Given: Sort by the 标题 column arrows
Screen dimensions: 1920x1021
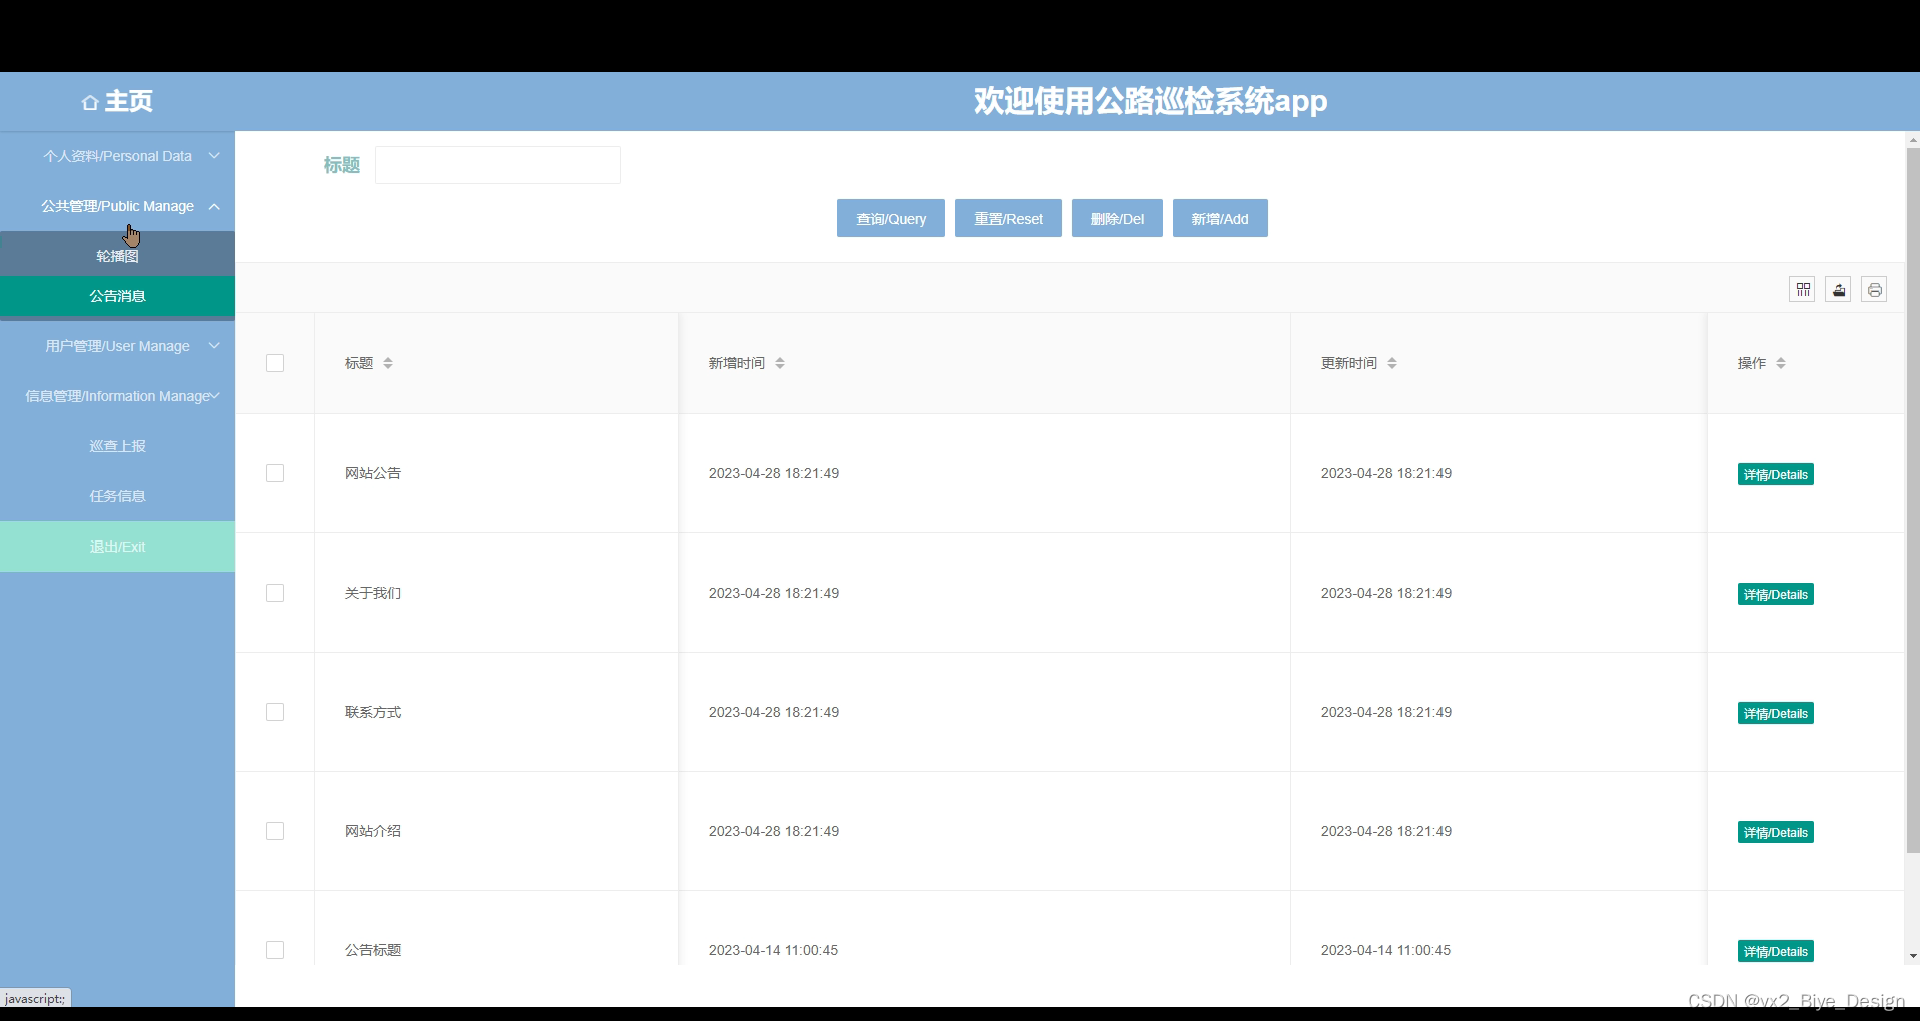Looking at the screenshot, I should pyautogui.click(x=388, y=363).
